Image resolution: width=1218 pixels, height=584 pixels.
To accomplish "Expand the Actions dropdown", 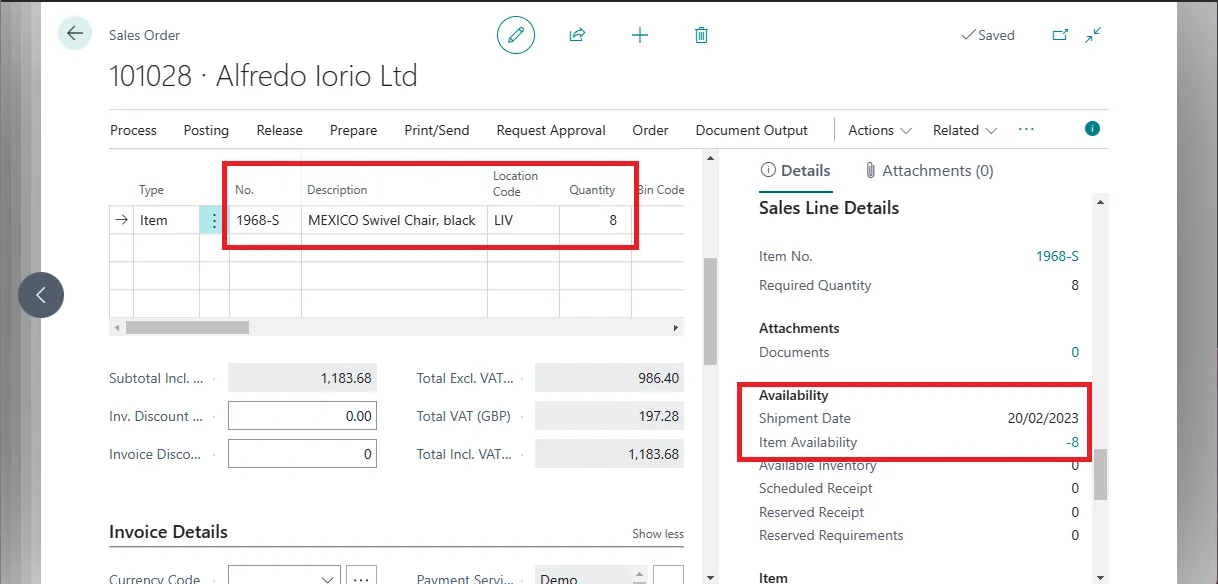I will (880, 130).
